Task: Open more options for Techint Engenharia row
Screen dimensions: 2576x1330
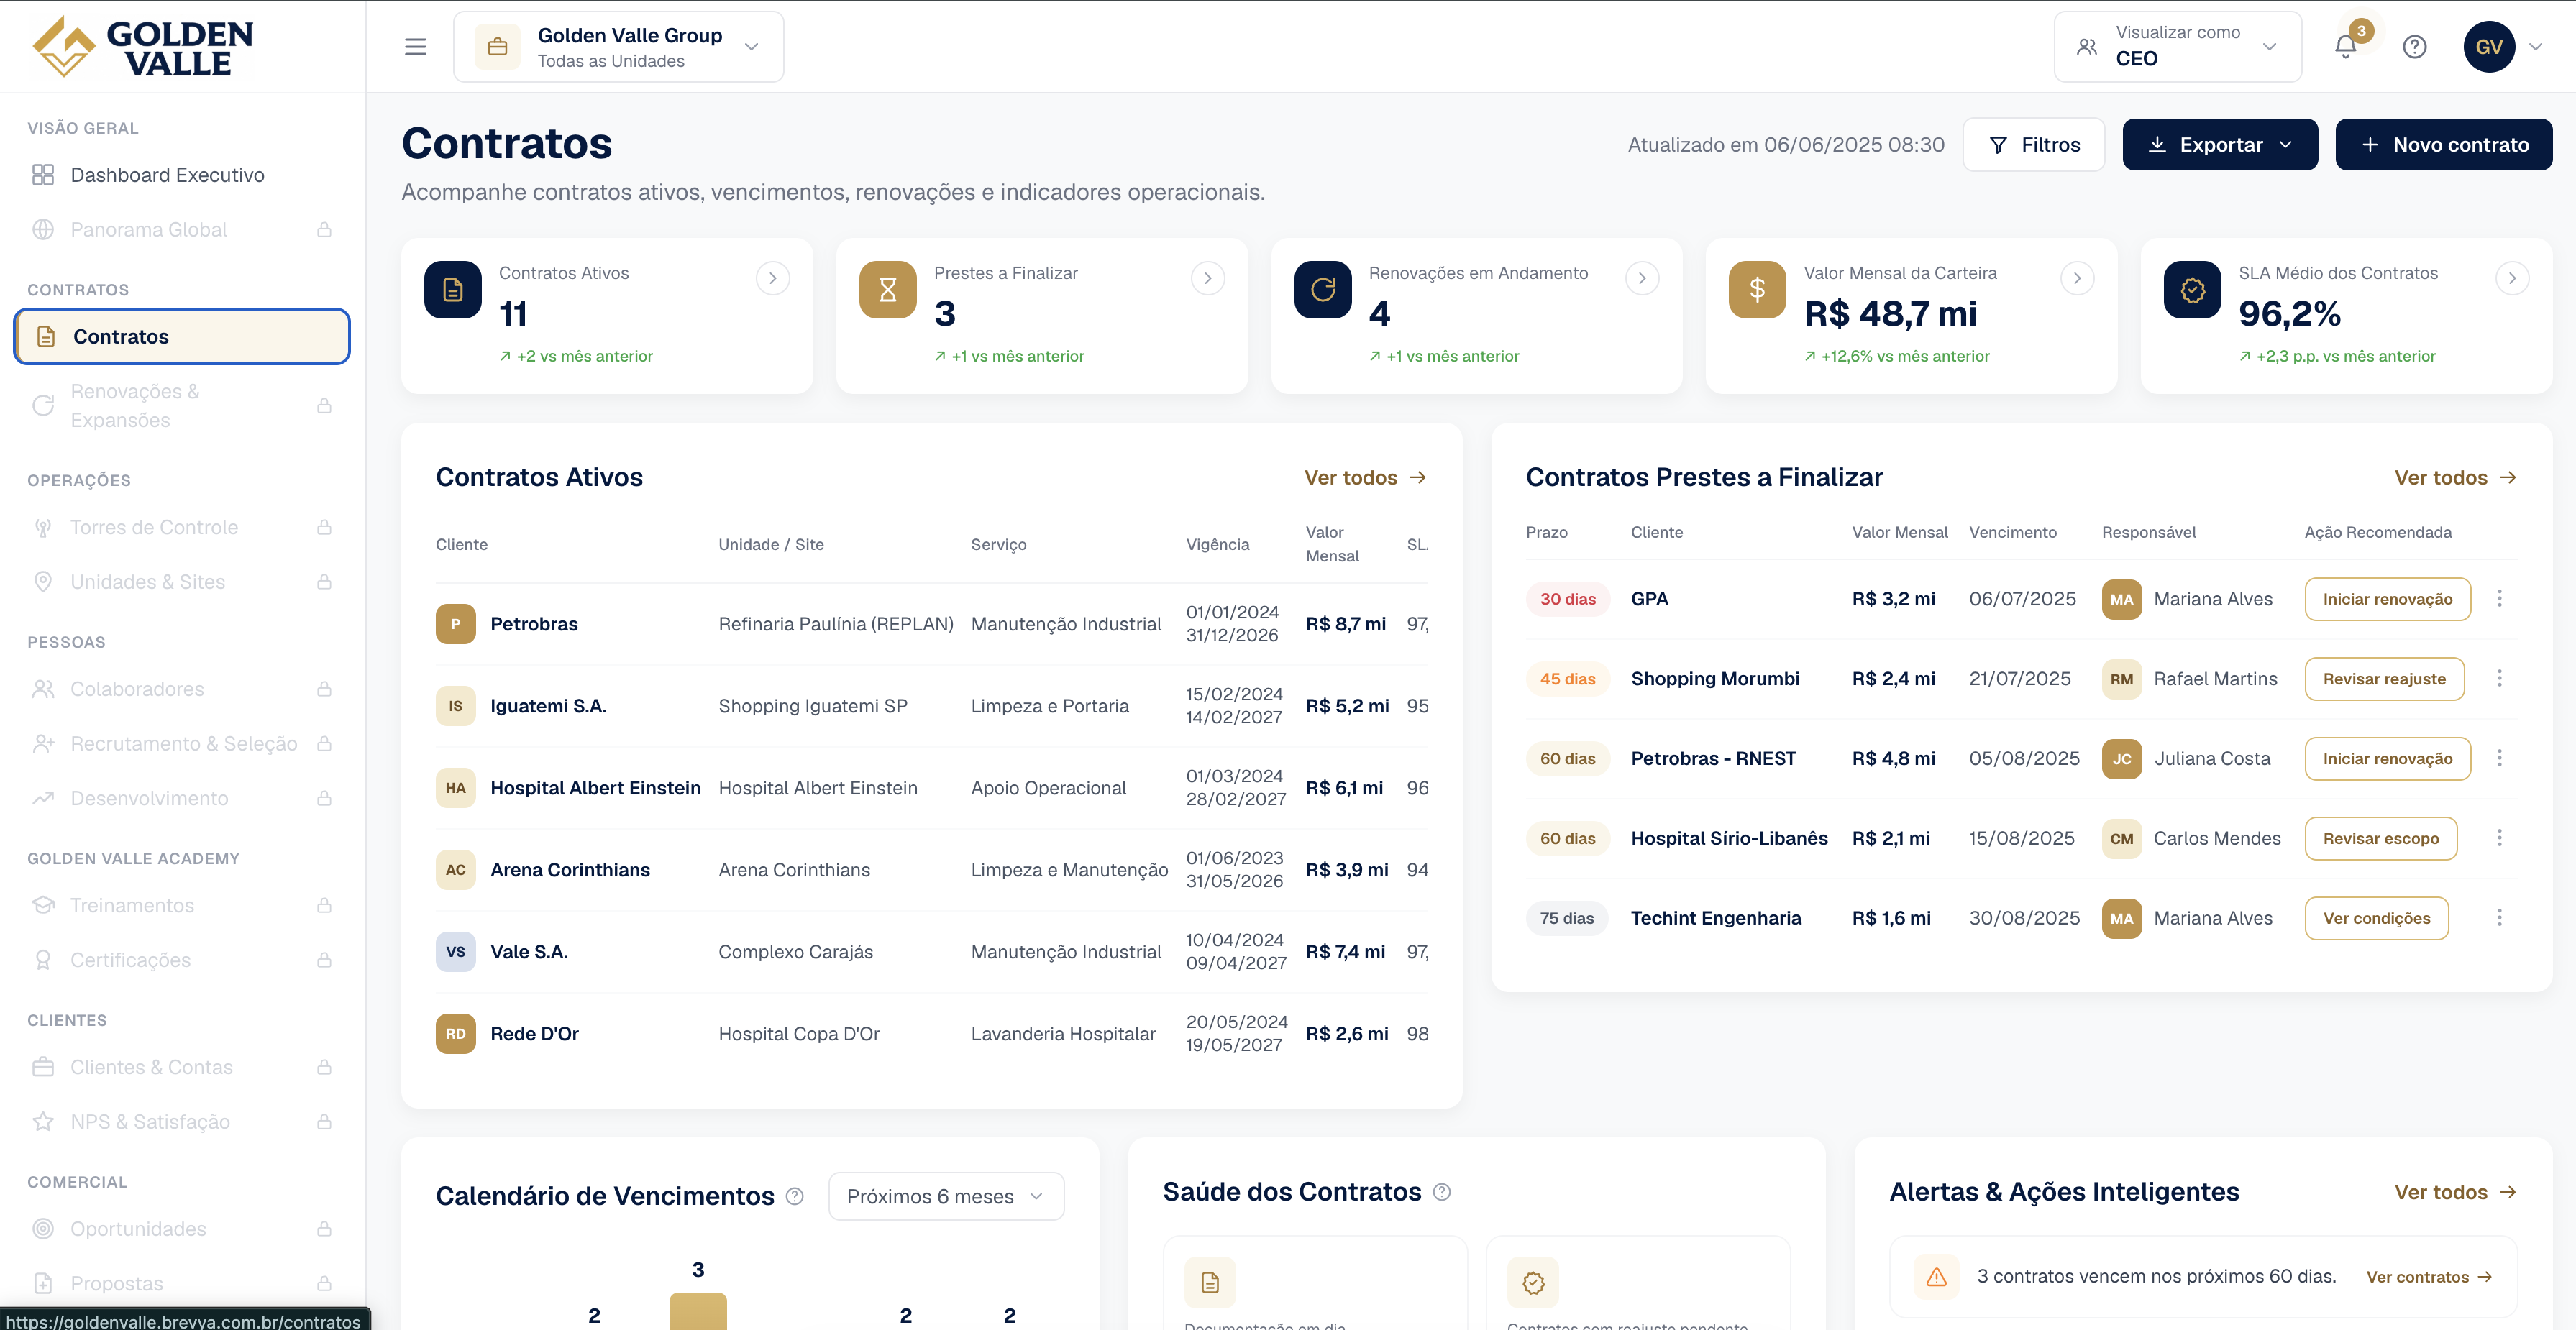Action: tap(2499, 918)
